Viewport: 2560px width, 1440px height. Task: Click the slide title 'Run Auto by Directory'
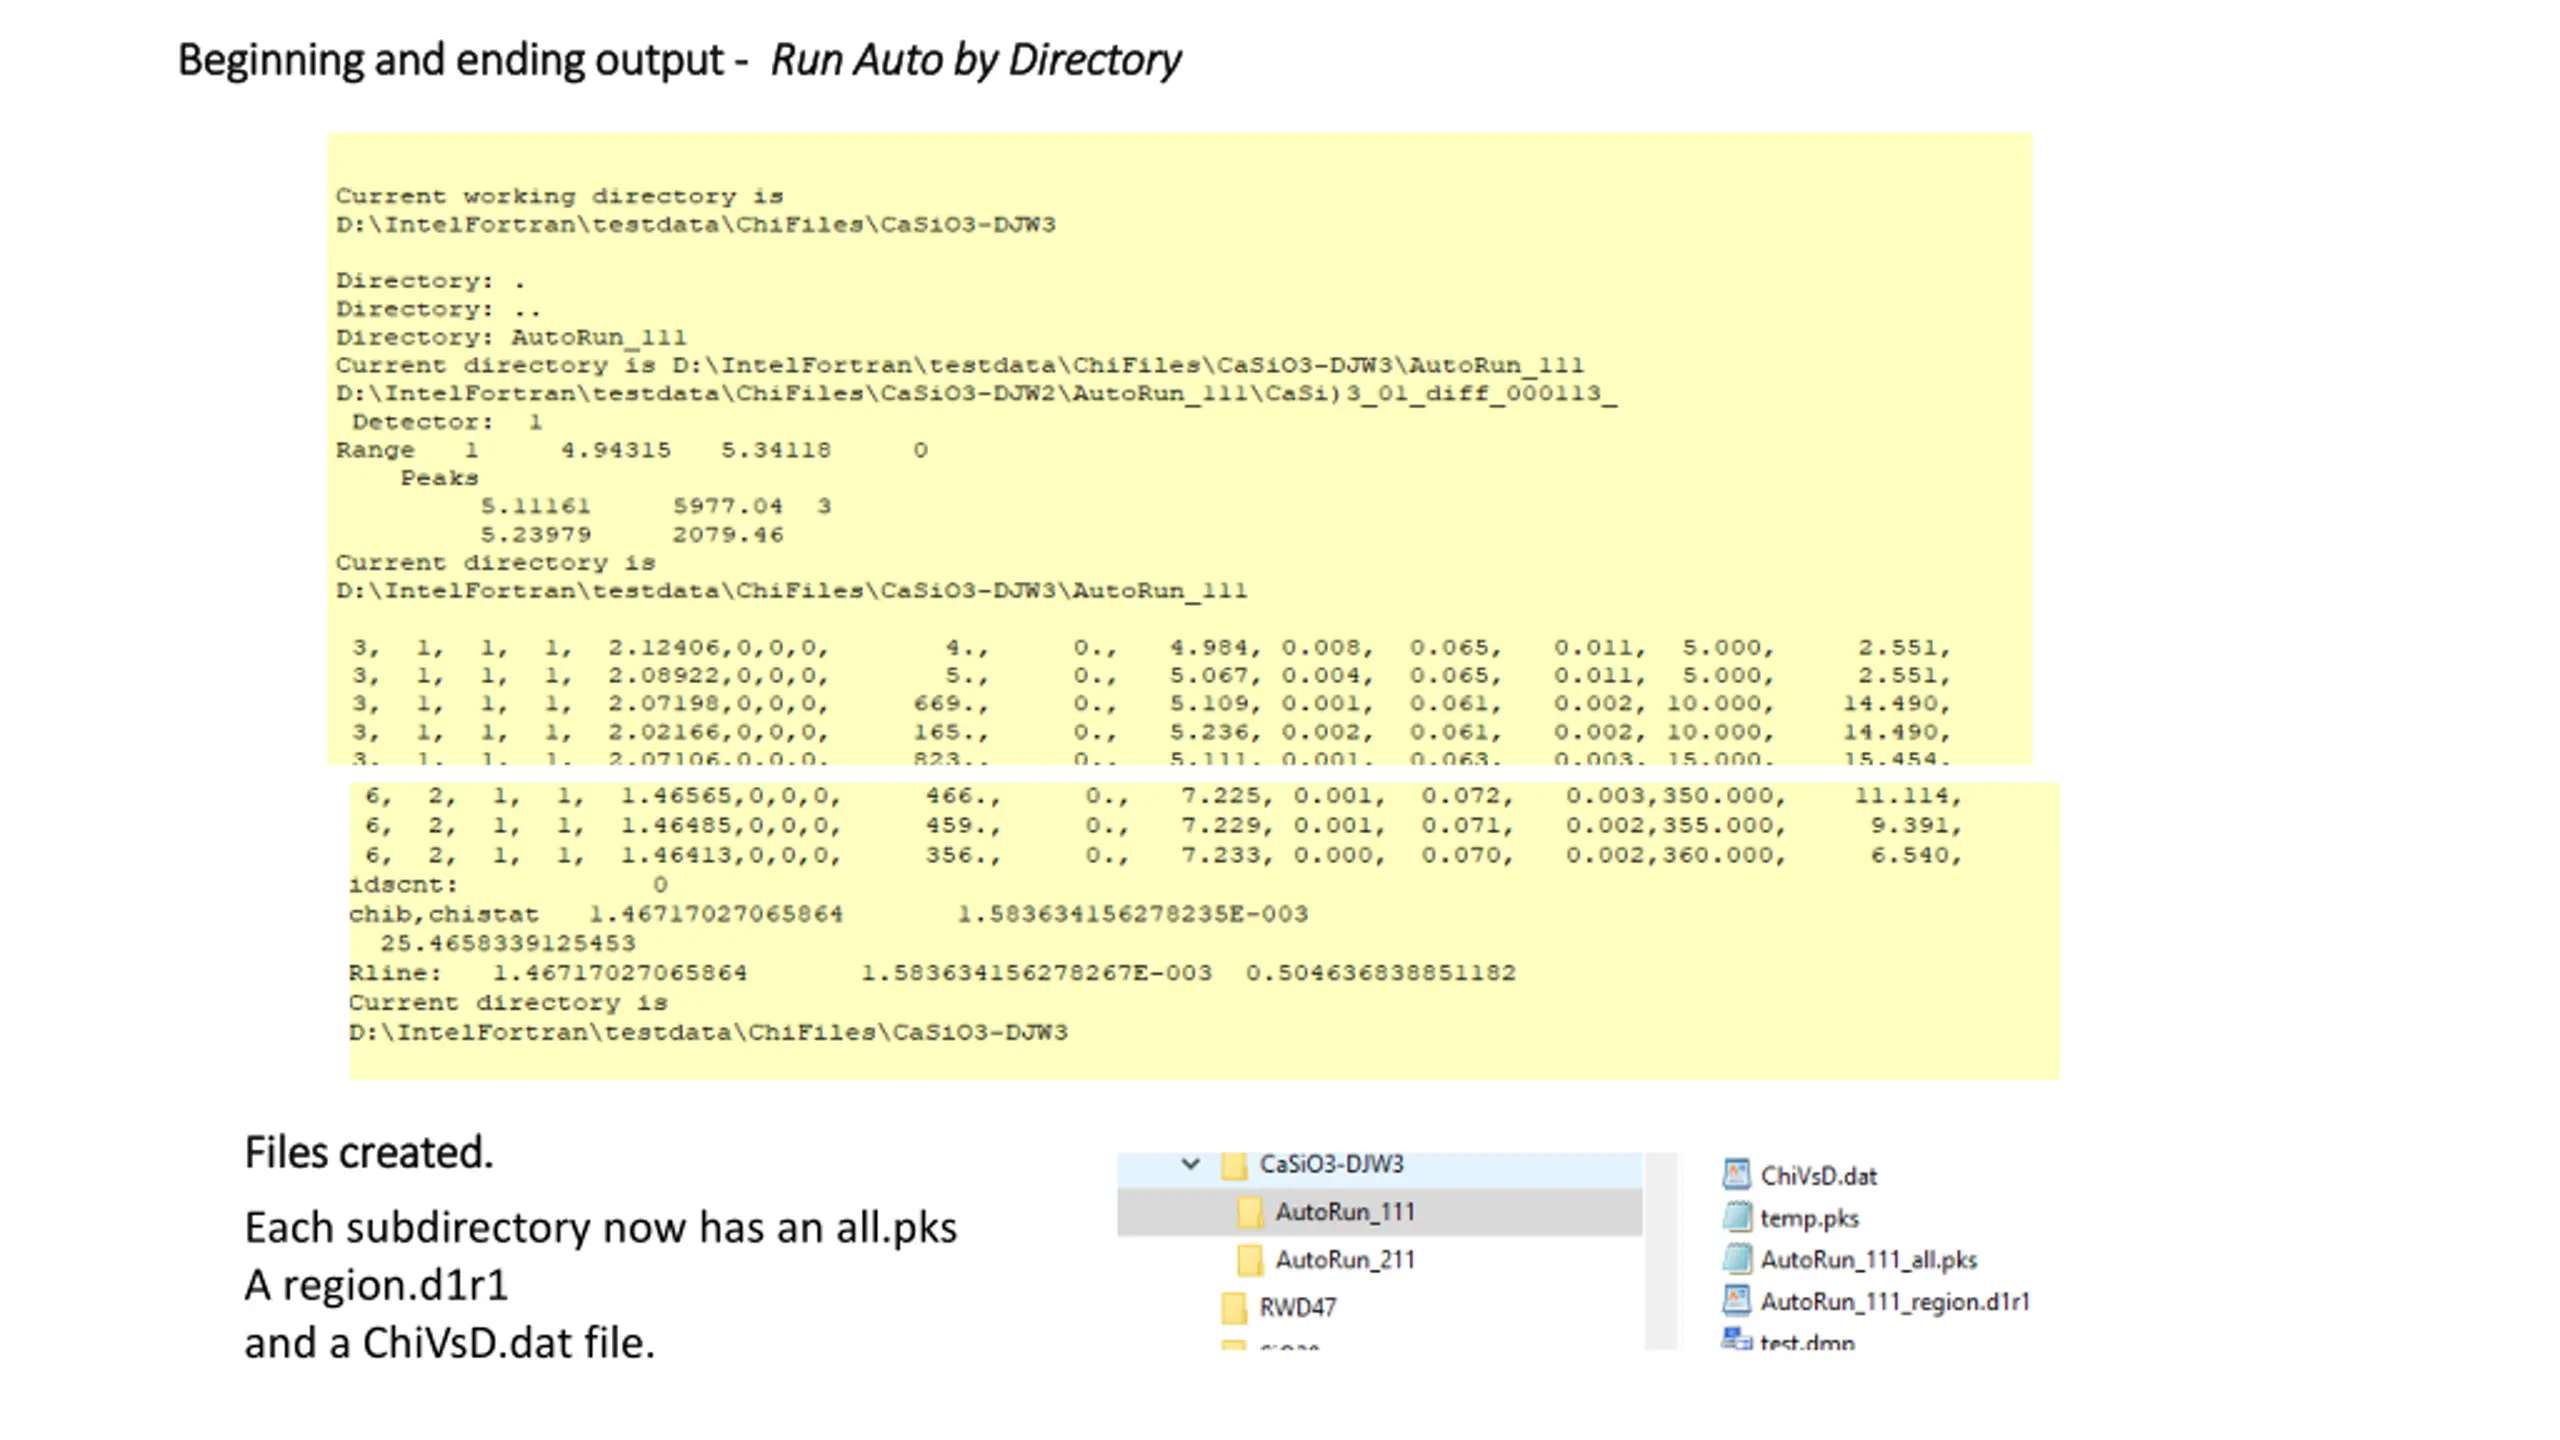coord(976,60)
